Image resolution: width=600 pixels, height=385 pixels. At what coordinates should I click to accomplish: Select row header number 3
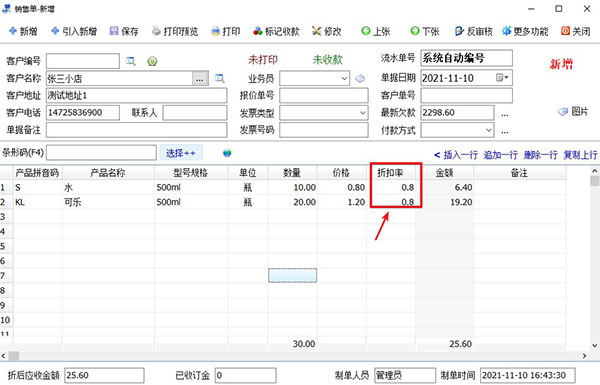coord(6,217)
